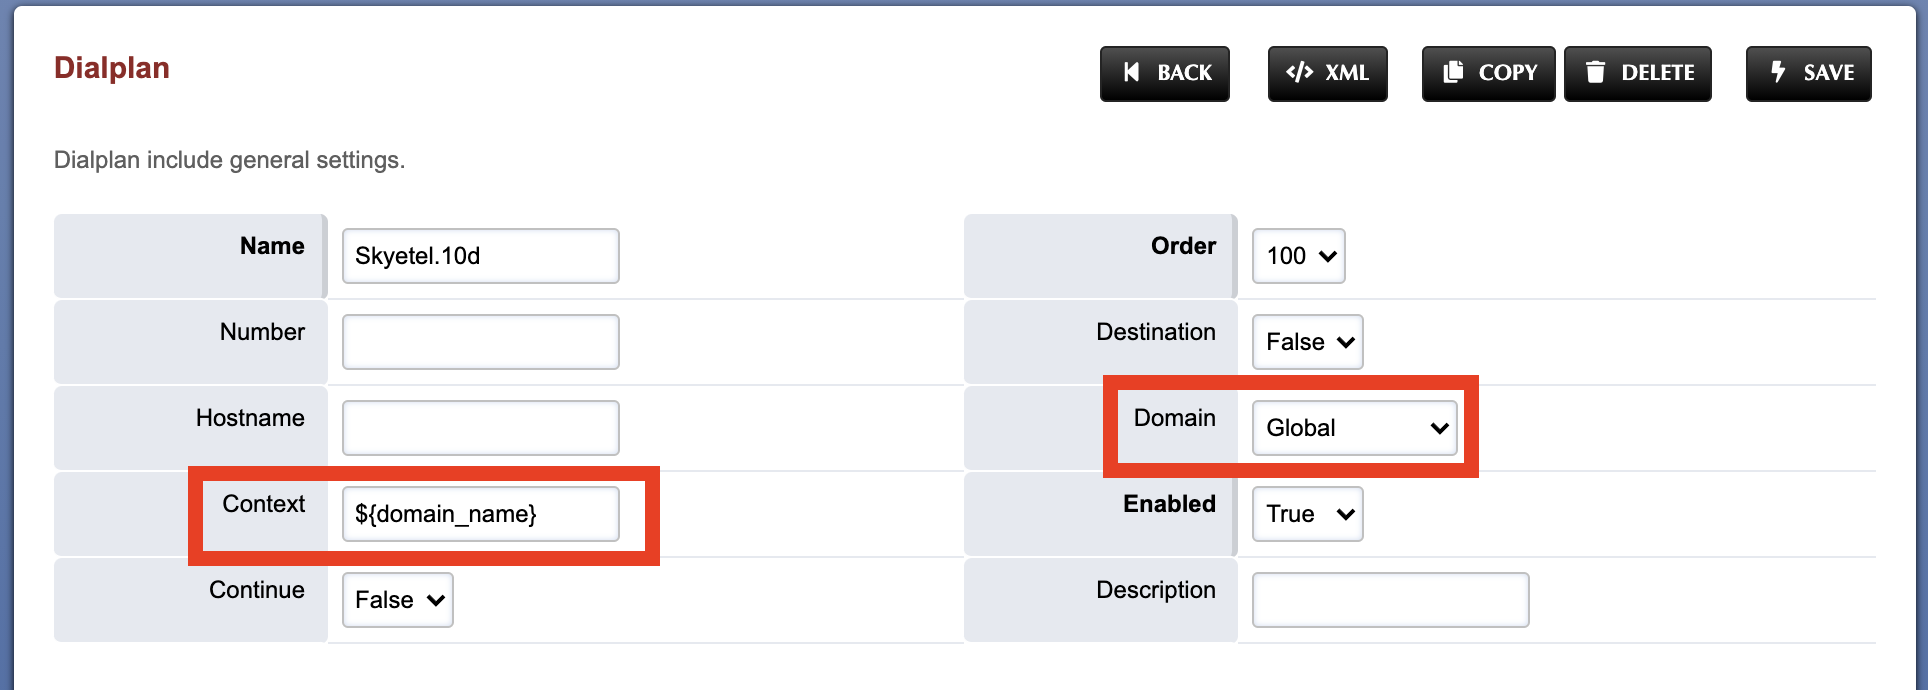Click the empty Number input field
Screen dimensions: 1928x690
tap(481, 342)
